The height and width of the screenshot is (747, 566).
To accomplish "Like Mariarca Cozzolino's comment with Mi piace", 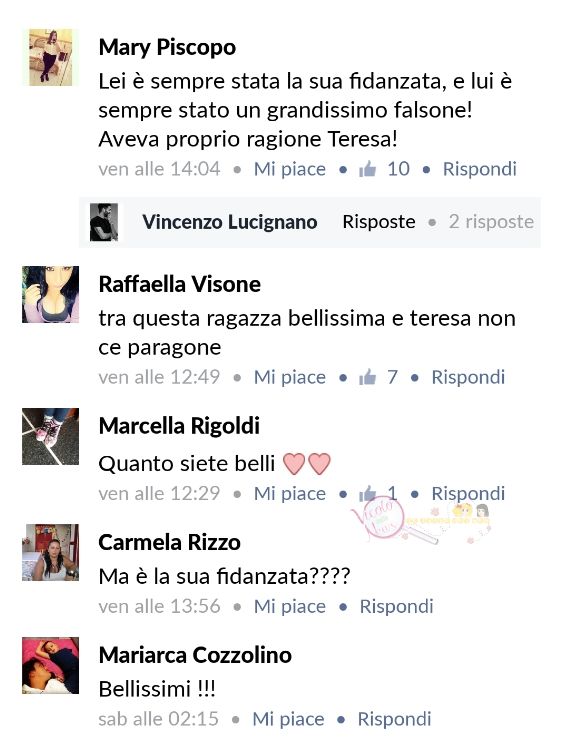I will point(288,719).
